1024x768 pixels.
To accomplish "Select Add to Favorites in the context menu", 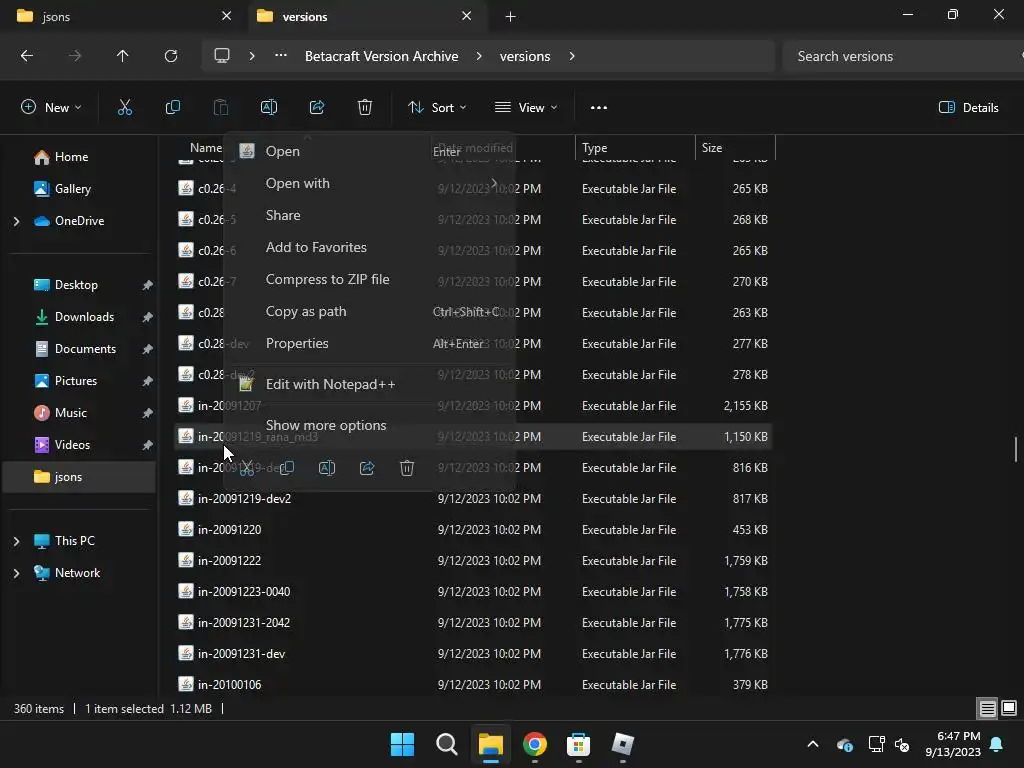I will [x=369, y=248].
